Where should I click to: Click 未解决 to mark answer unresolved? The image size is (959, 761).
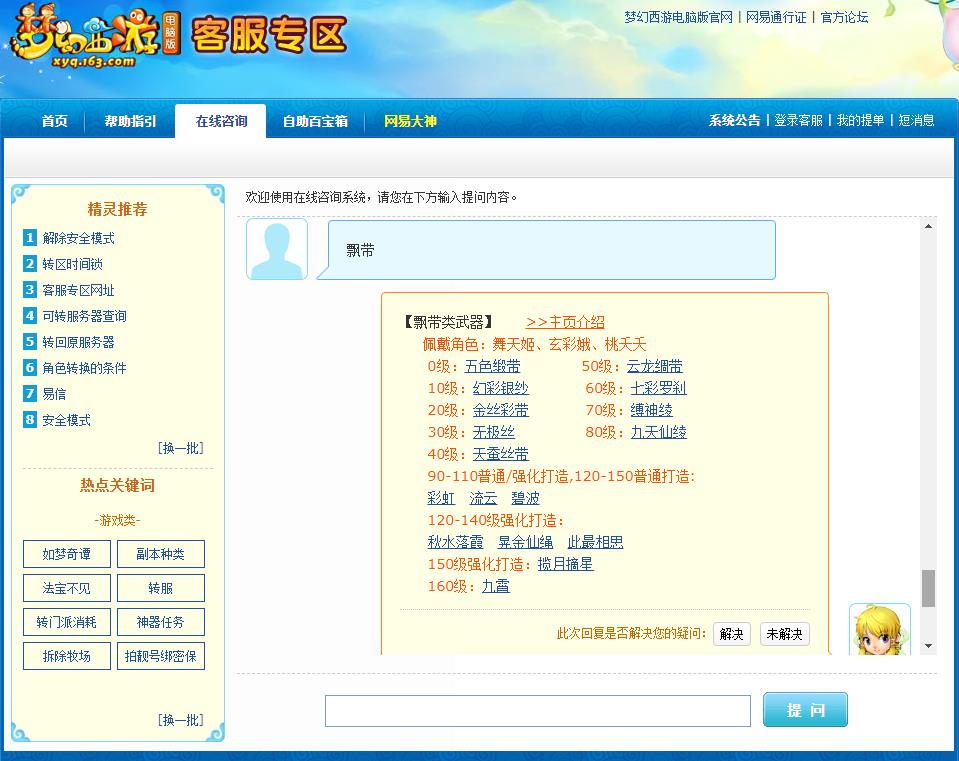(784, 633)
